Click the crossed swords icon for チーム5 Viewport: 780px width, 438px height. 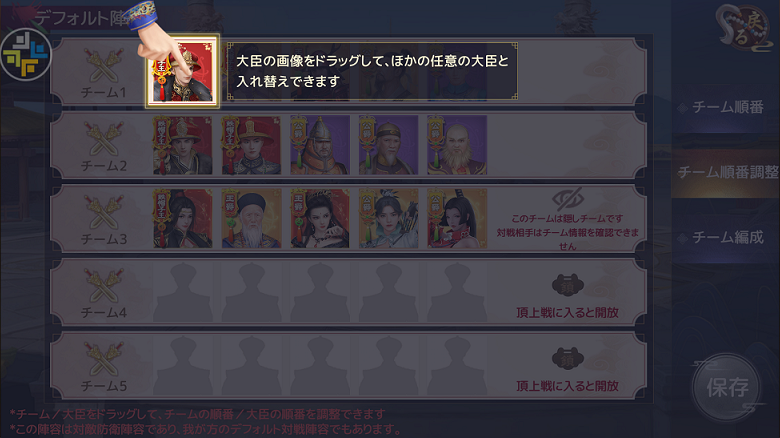pyautogui.click(x=103, y=358)
